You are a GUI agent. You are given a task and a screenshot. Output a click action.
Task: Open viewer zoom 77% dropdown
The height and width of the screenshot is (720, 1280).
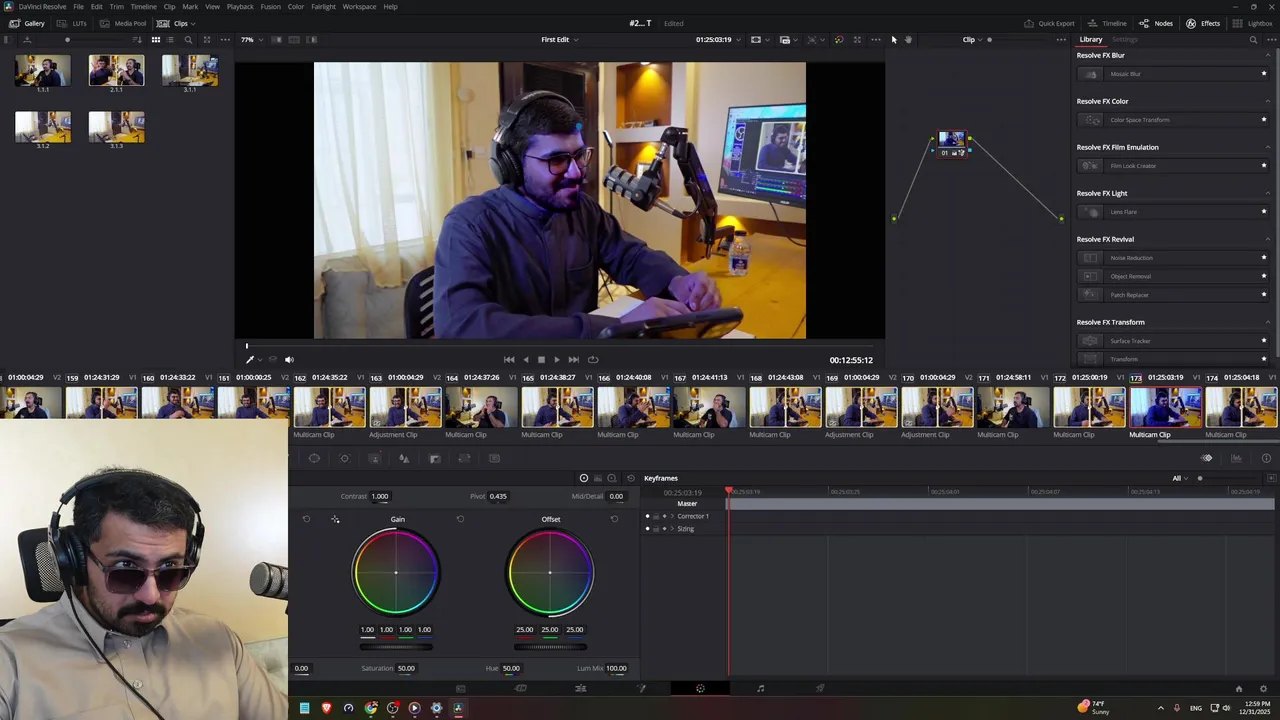click(x=251, y=40)
